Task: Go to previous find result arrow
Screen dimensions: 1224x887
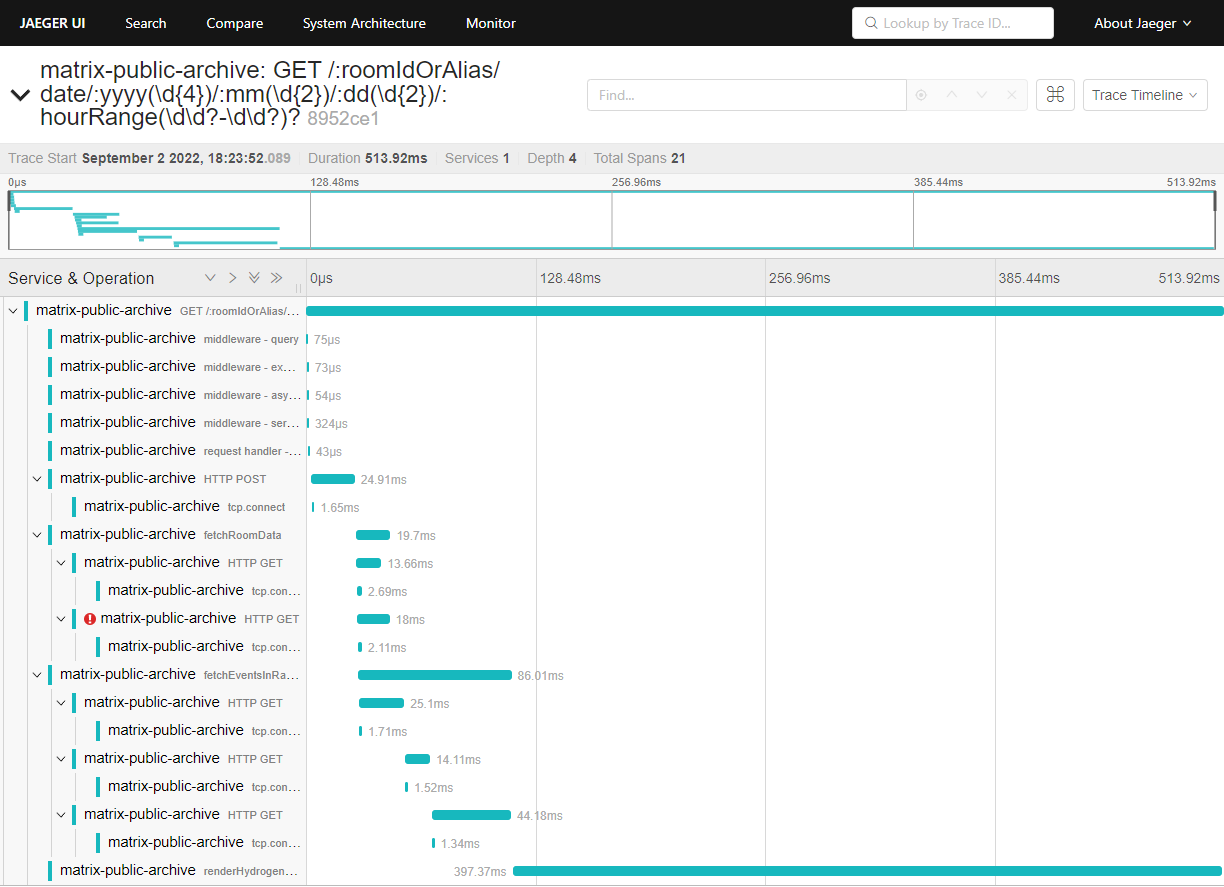Action: pos(952,95)
